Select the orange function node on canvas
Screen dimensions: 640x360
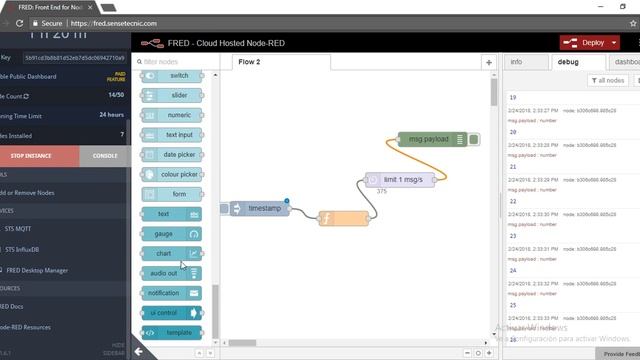[x=344, y=218]
